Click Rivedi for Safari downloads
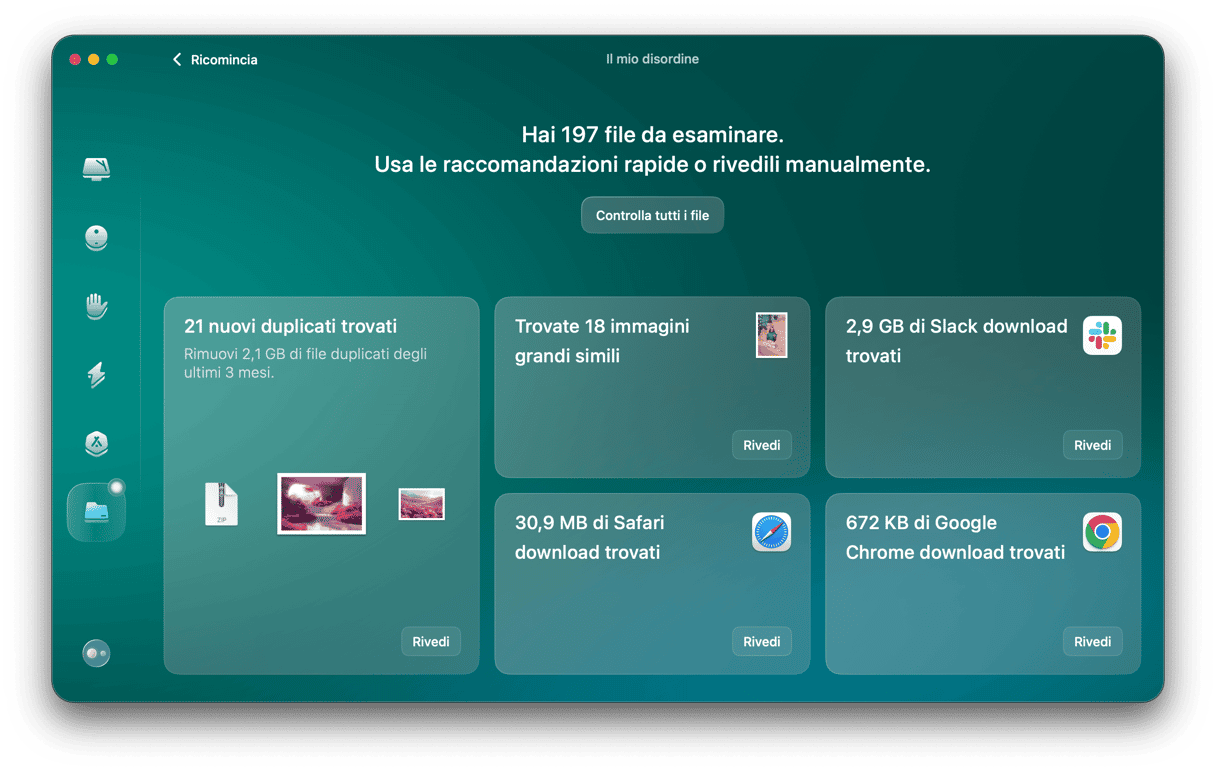 tap(761, 642)
